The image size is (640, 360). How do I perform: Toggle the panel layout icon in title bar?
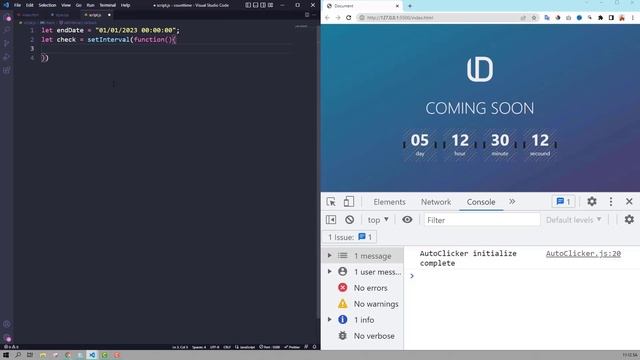click(x=256, y=5)
